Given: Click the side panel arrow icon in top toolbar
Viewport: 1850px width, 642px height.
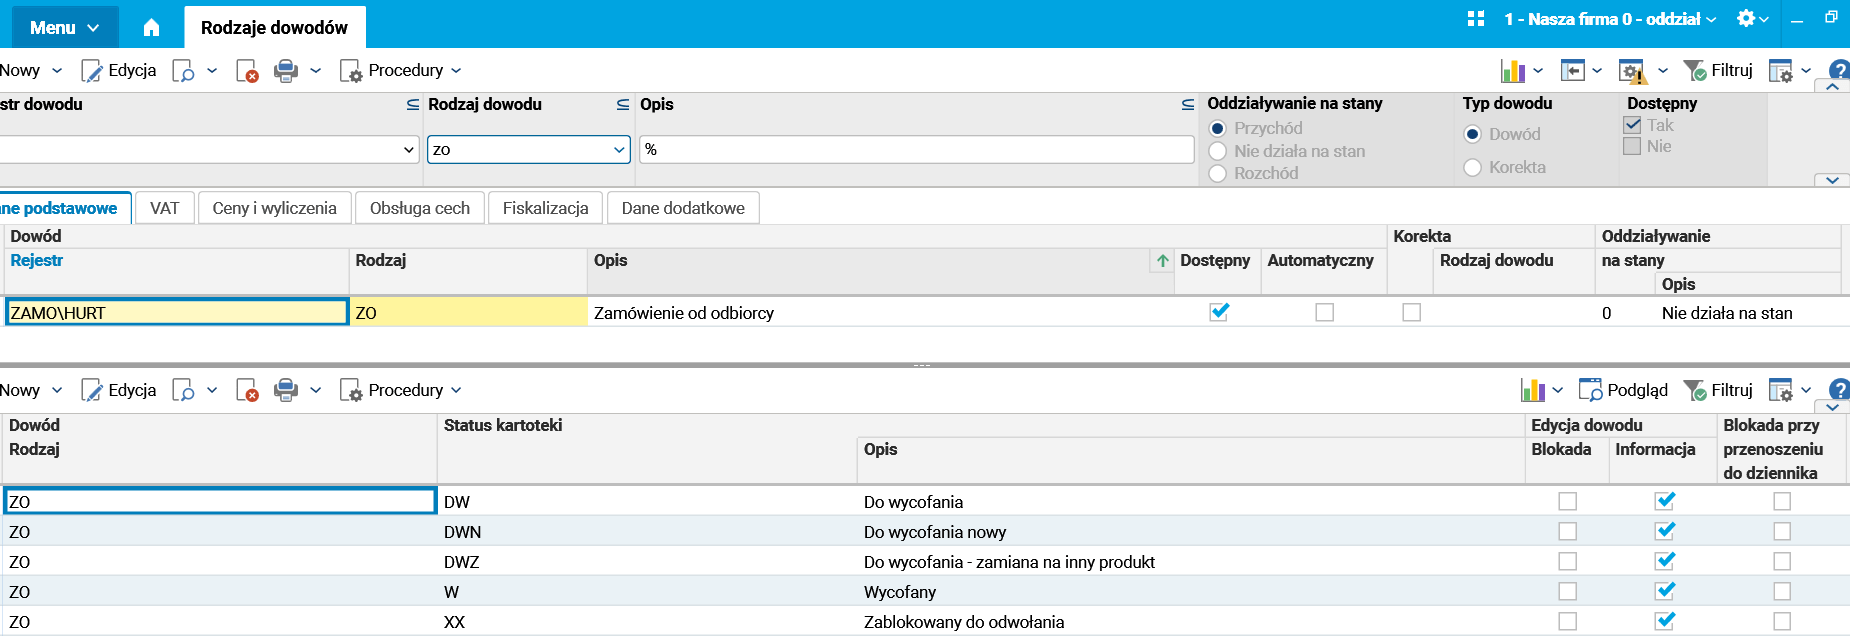Looking at the screenshot, I should point(1573,71).
